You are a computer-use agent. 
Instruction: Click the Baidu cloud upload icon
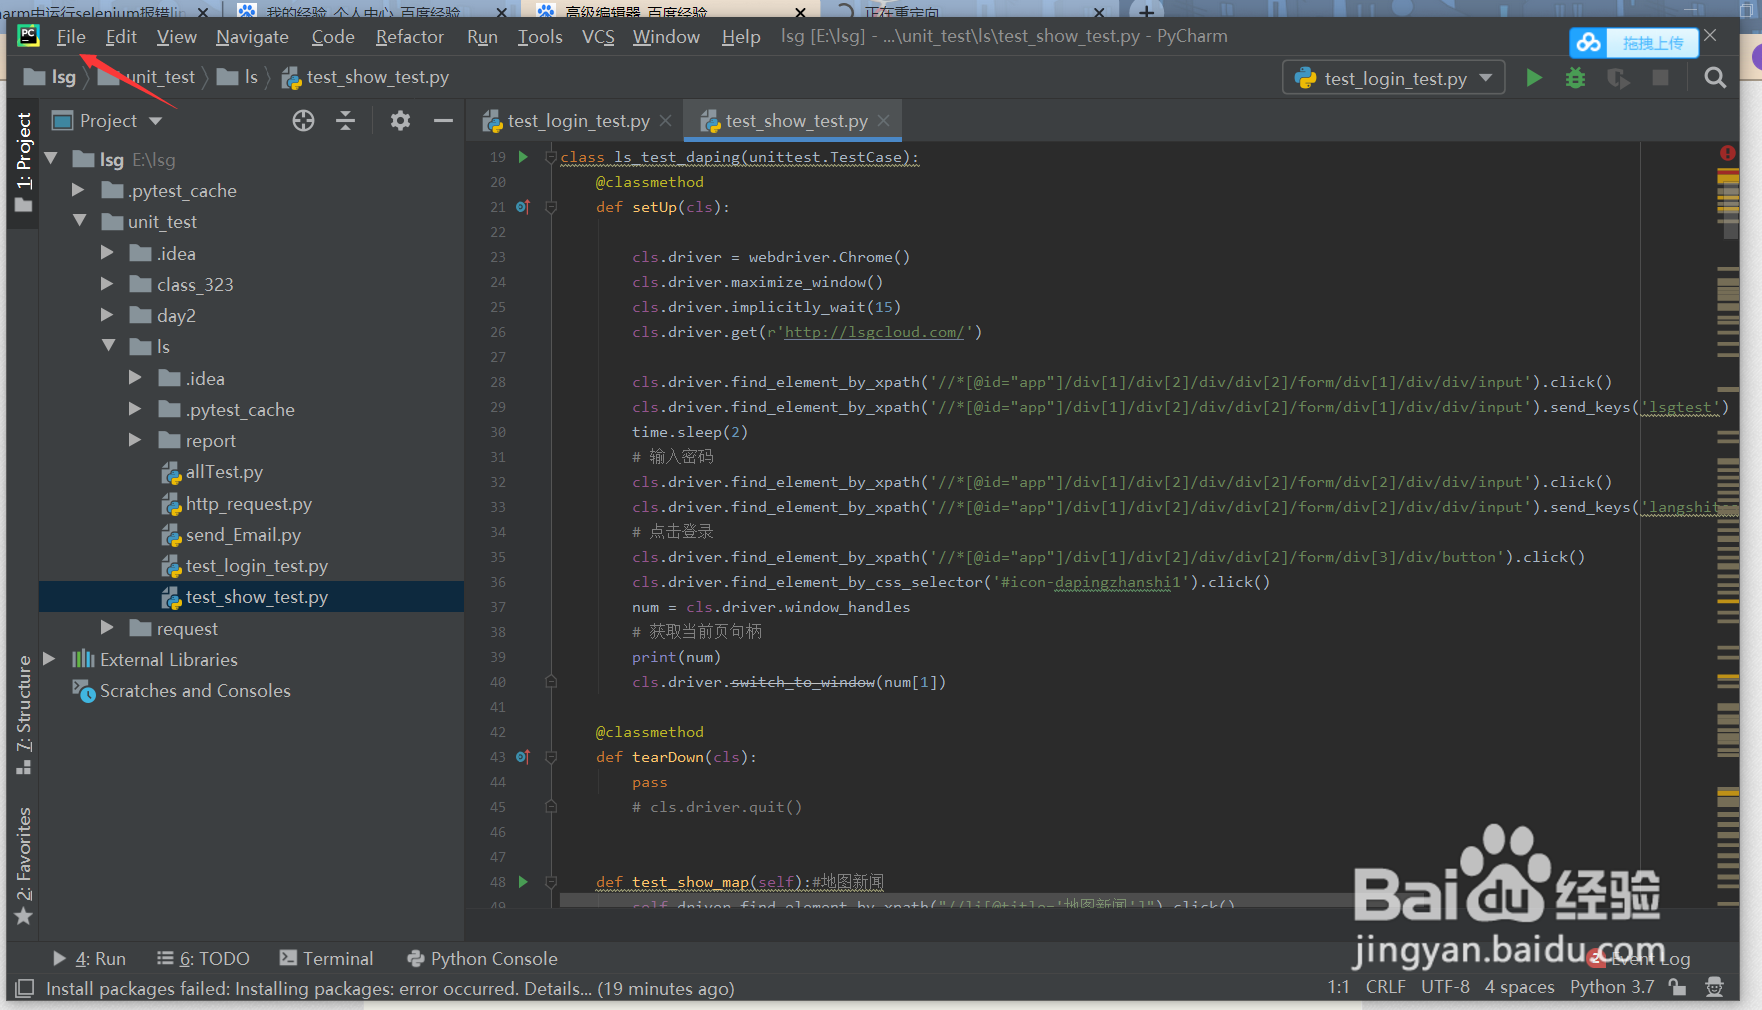pos(1588,43)
